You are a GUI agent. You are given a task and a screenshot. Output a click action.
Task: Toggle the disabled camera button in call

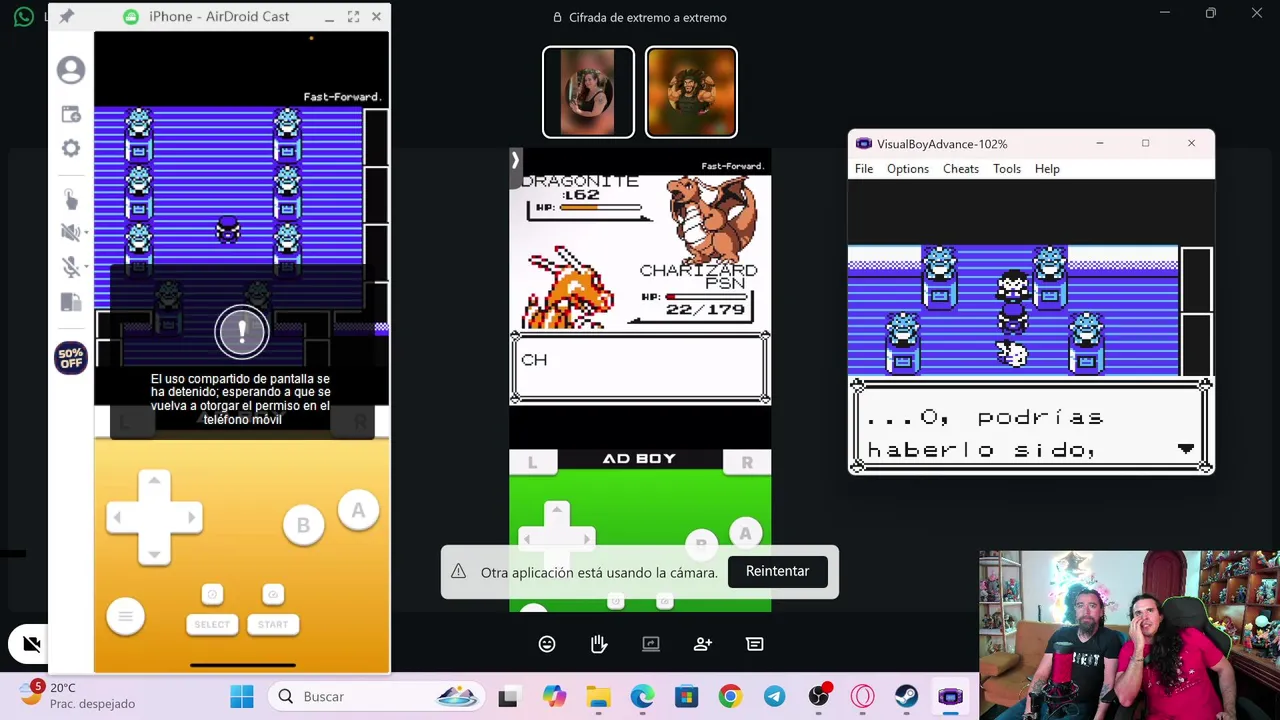30,644
